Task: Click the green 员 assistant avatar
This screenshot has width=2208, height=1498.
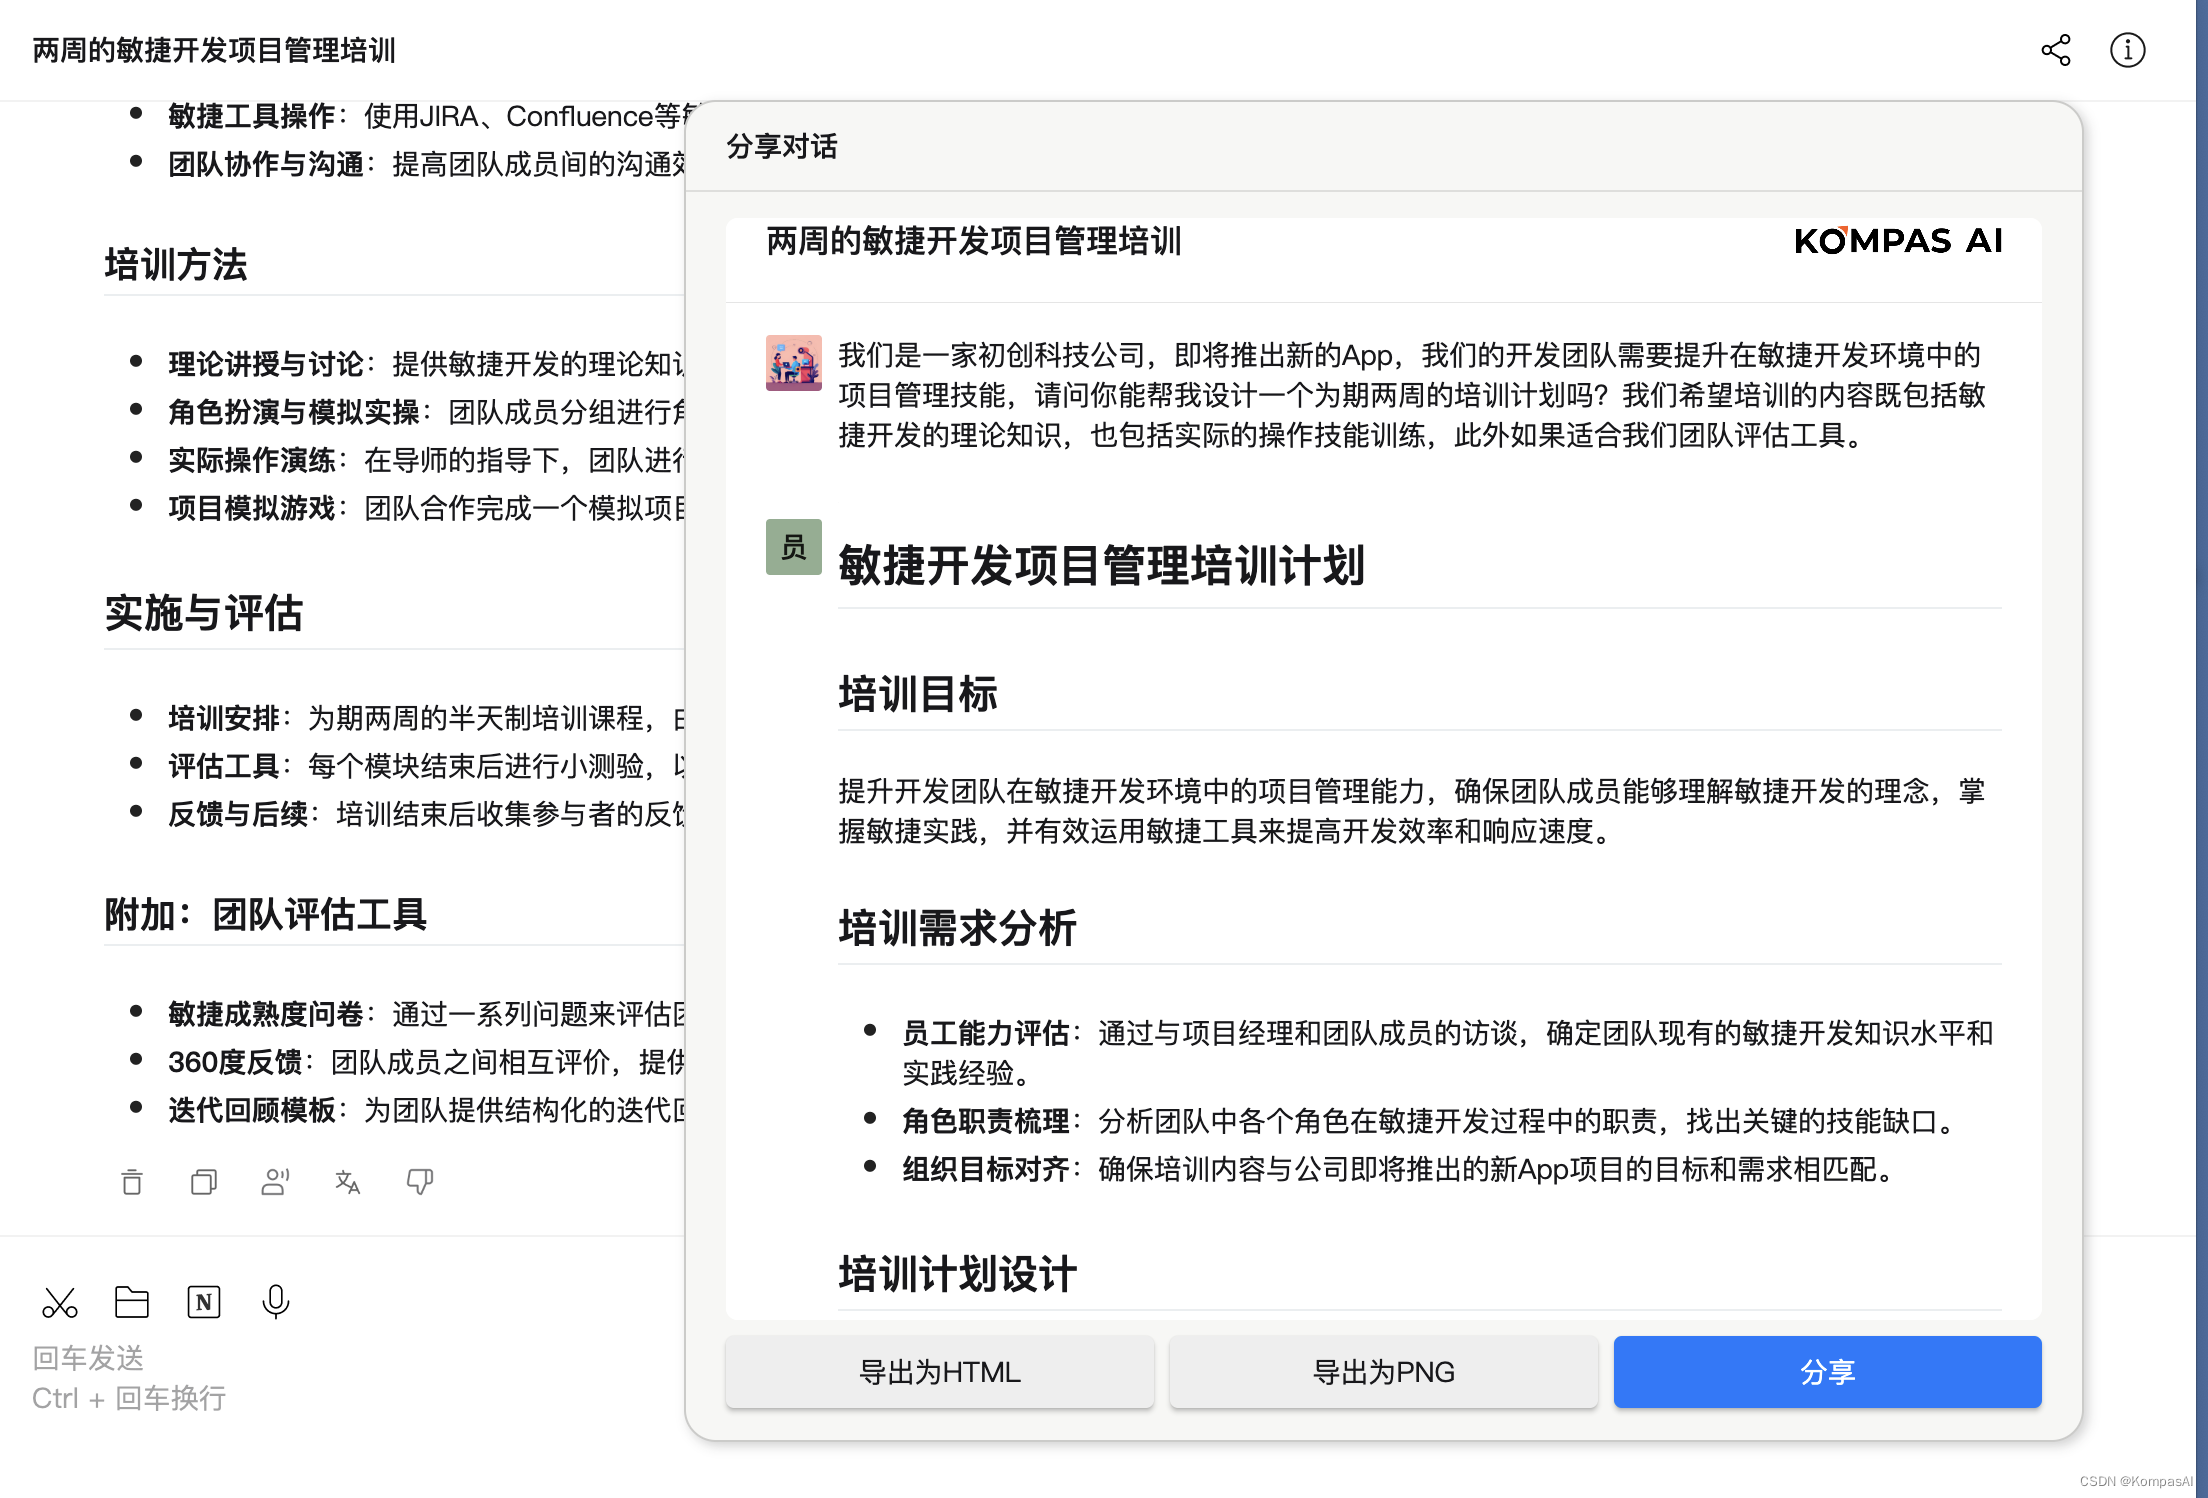Action: [794, 547]
